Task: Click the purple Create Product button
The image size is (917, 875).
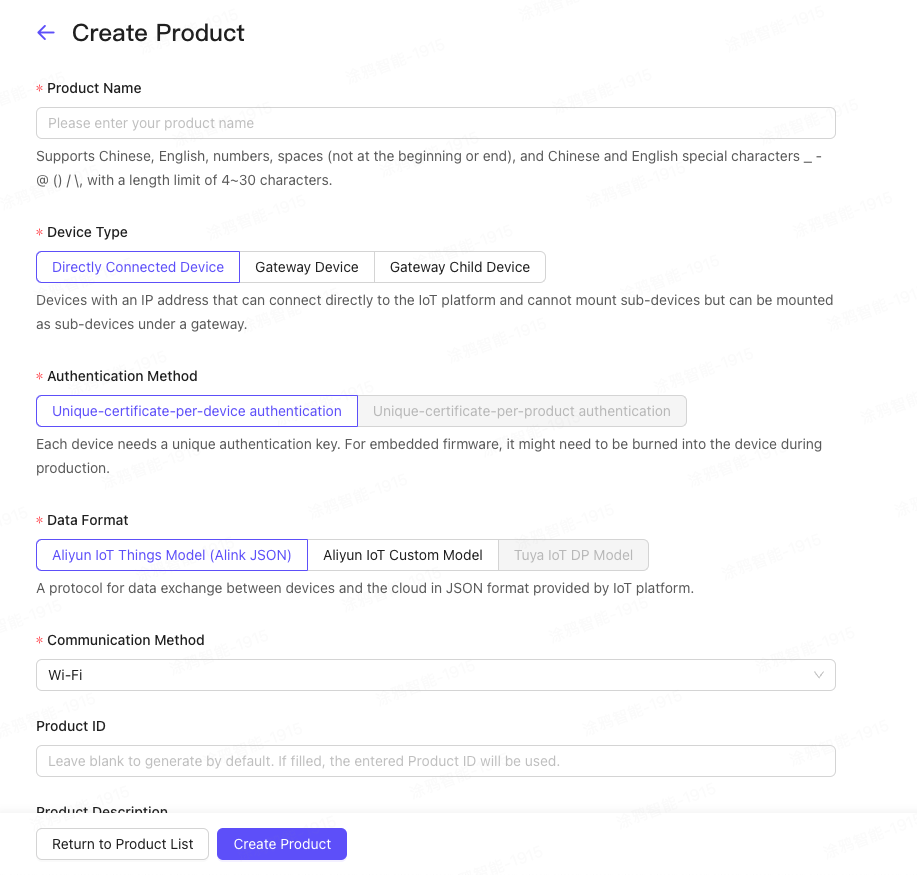Action: tap(282, 844)
